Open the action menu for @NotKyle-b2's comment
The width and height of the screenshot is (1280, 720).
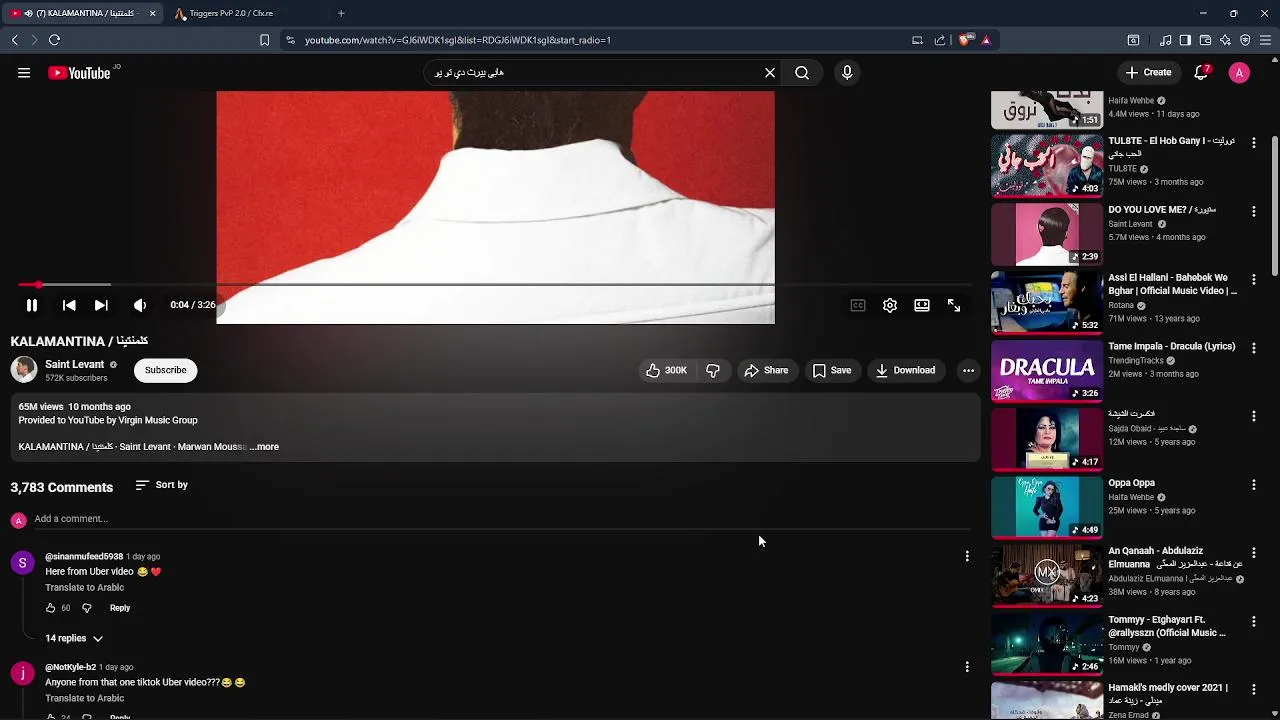point(967,667)
